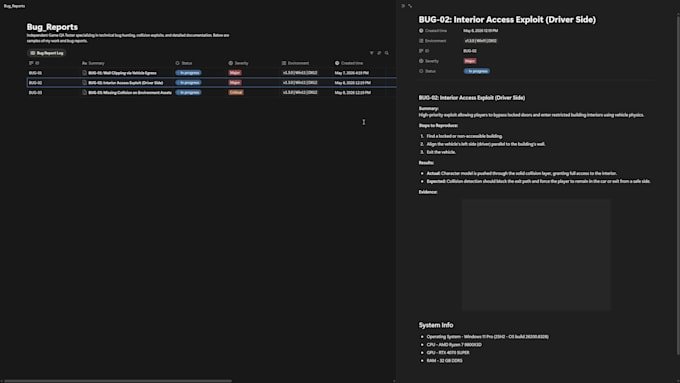This screenshot has height=383, width=680.
Task: Click the Major severity tag in side panel
Action: (470, 61)
